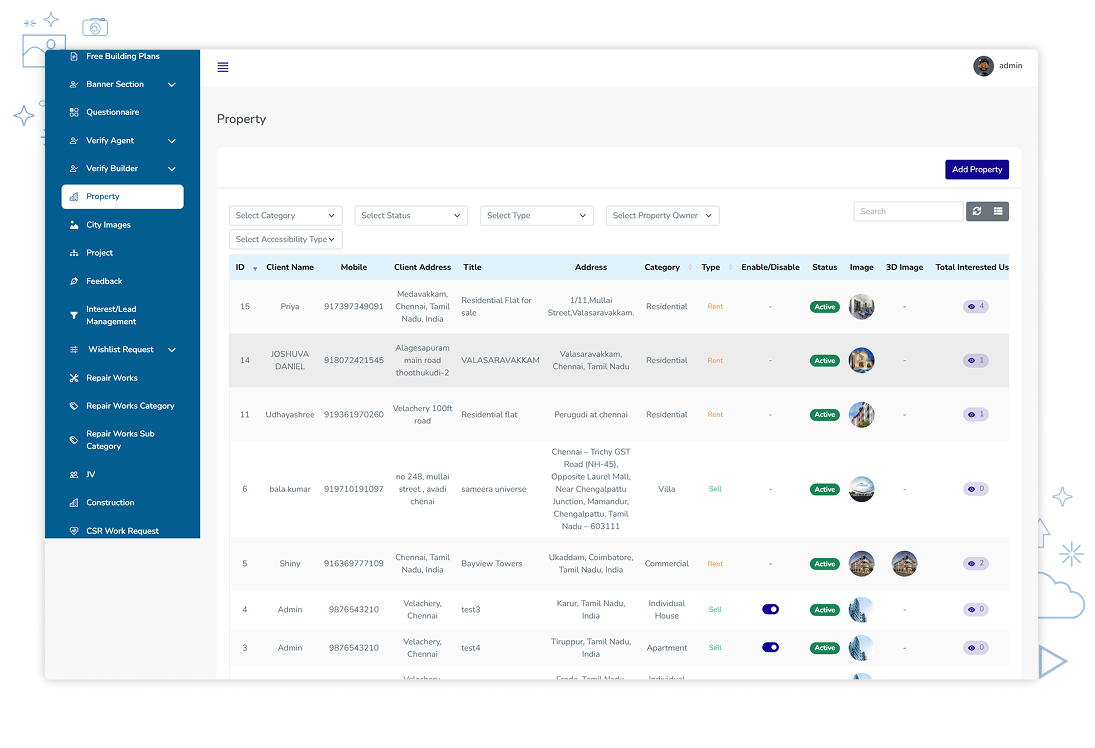Open the Select Status dropdown
The width and height of the screenshot is (1095, 748).
click(x=411, y=216)
